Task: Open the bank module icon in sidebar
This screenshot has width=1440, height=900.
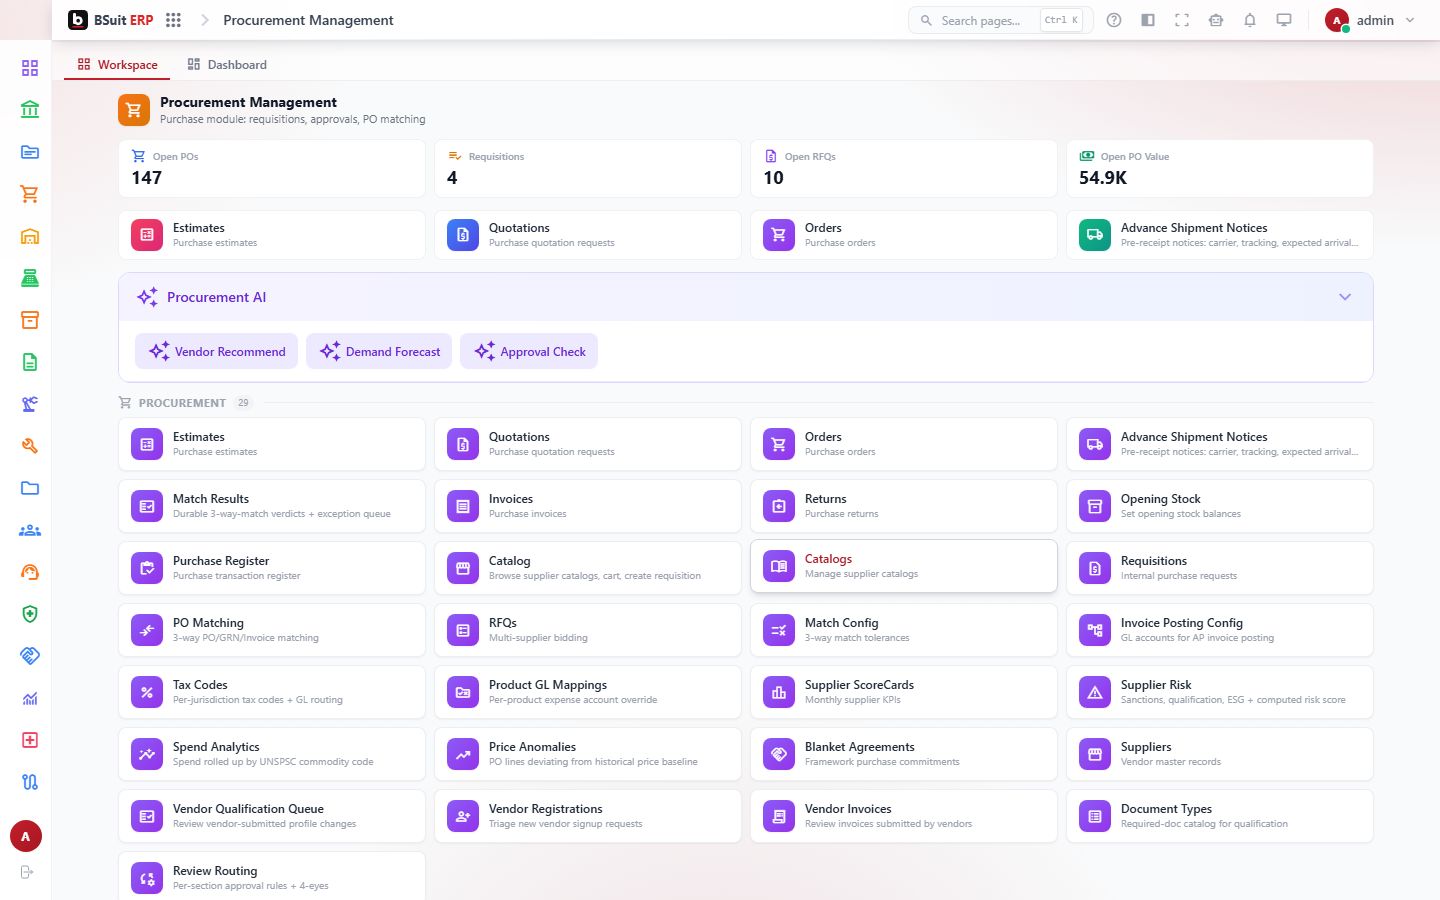Action: point(30,110)
